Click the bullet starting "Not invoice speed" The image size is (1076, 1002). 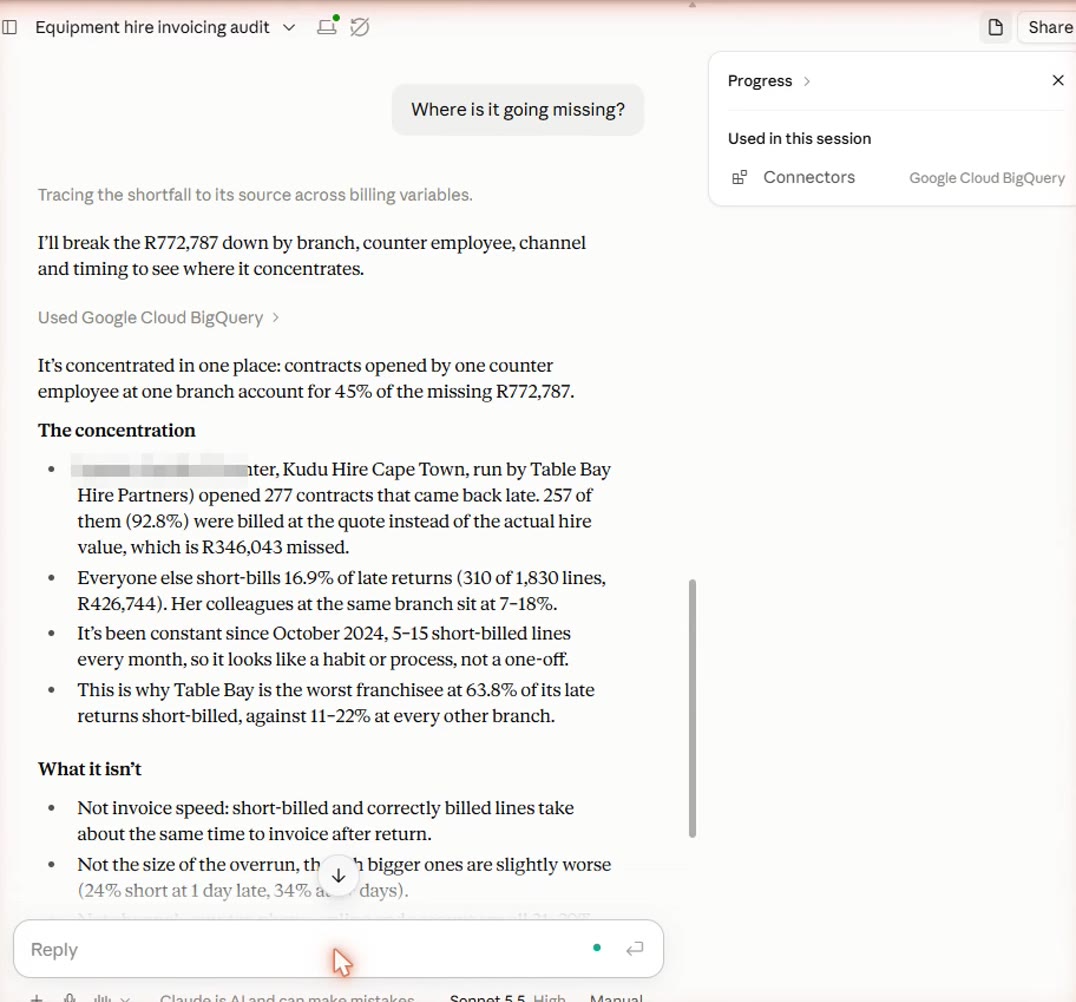(325, 821)
